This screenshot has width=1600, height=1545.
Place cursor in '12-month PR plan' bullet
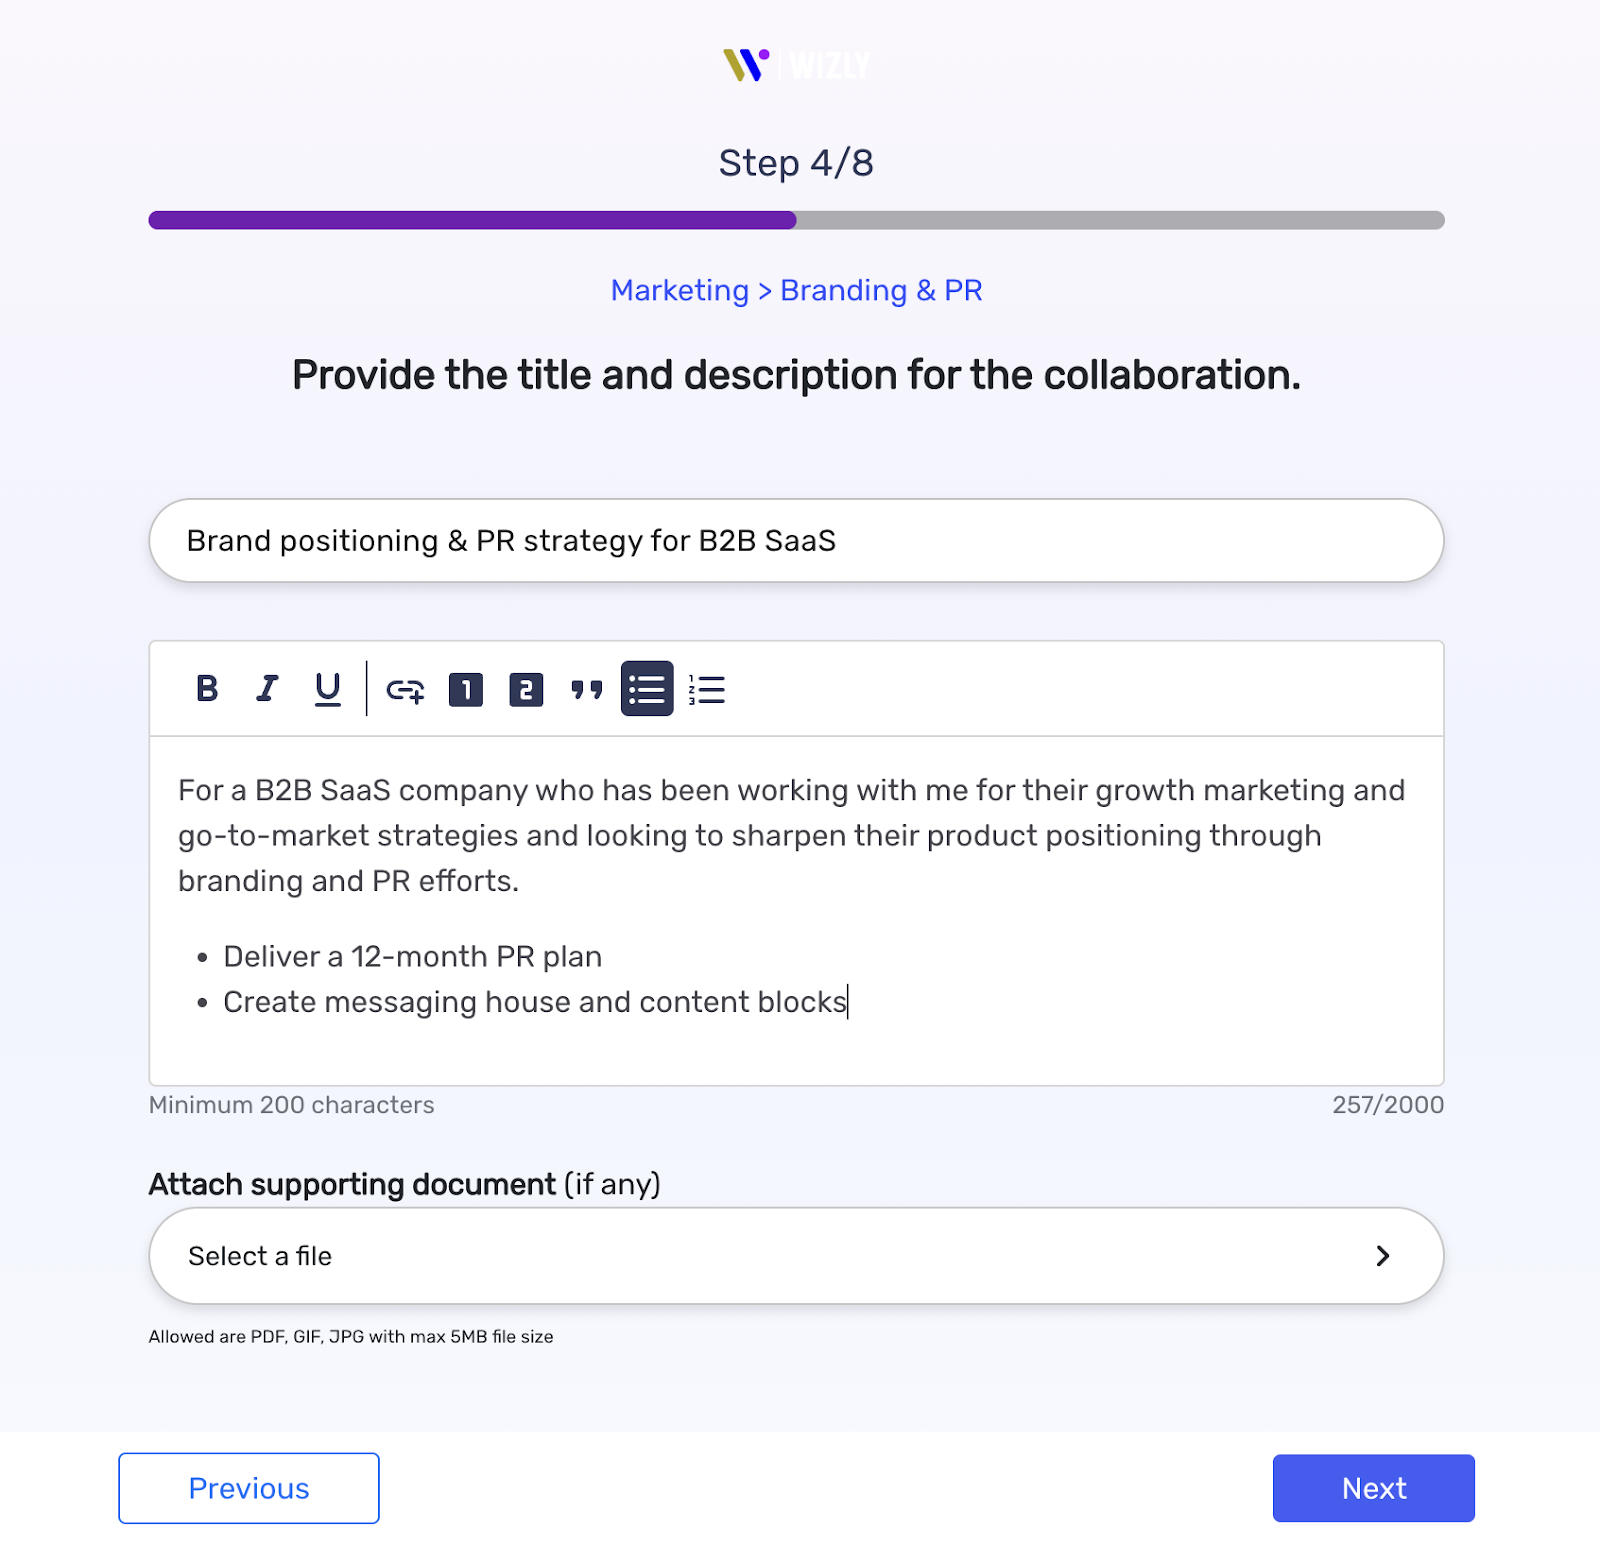point(412,957)
